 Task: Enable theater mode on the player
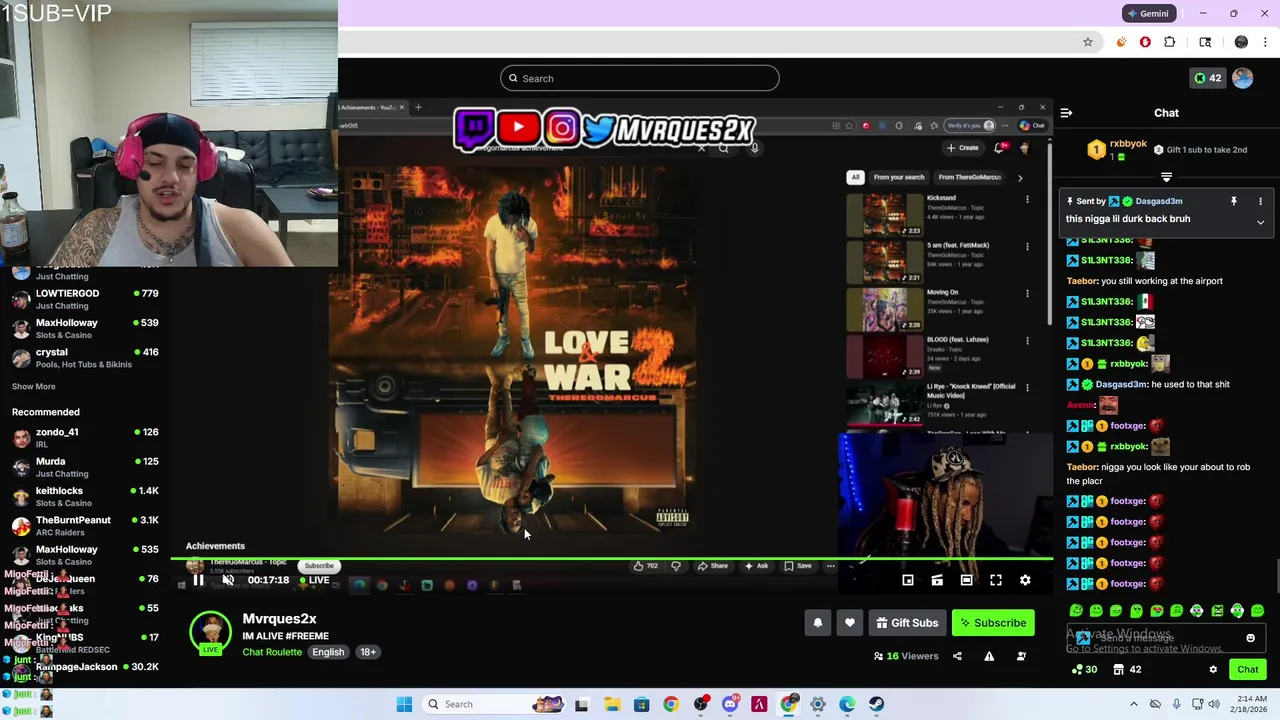(966, 580)
